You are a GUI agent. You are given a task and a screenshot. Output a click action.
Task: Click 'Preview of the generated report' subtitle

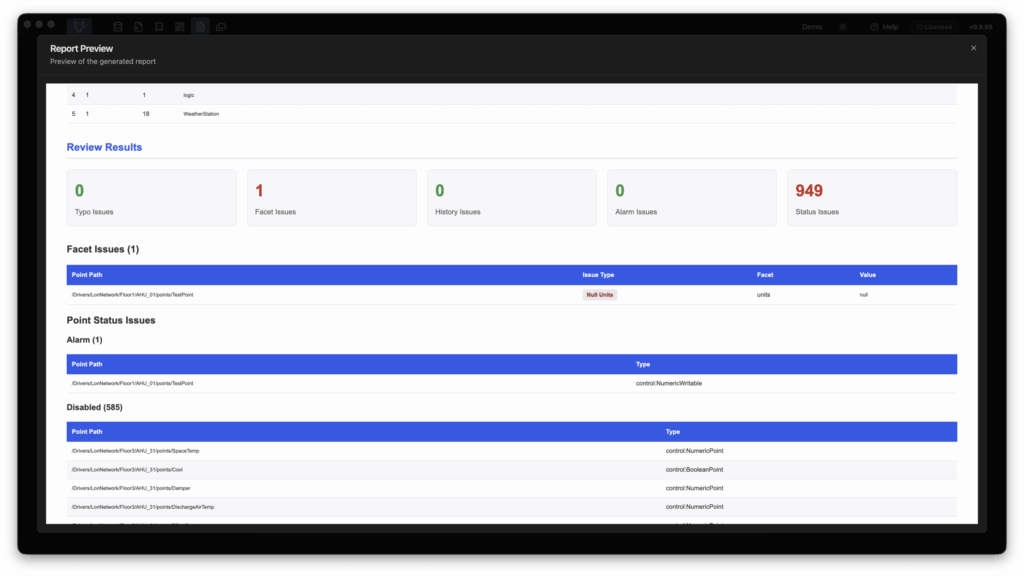coord(103,61)
